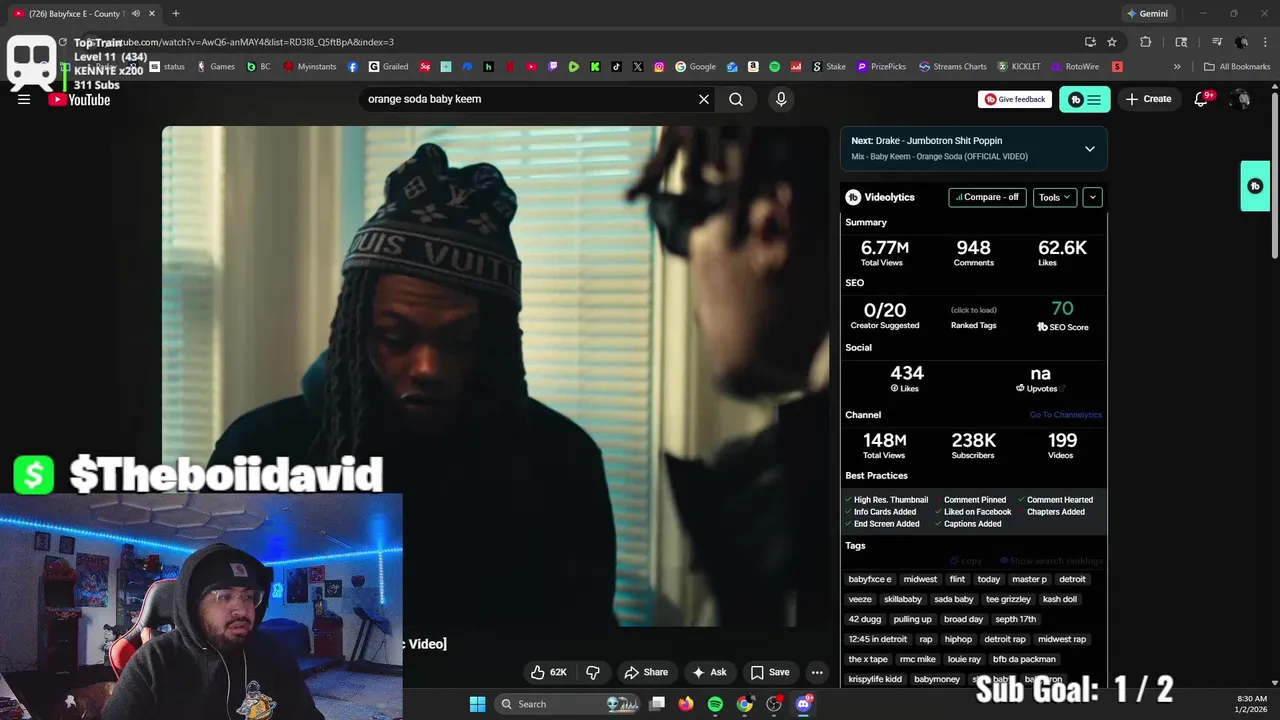This screenshot has height=720, width=1280.
Task: Open the Grailed bookmark
Action: click(x=388, y=67)
